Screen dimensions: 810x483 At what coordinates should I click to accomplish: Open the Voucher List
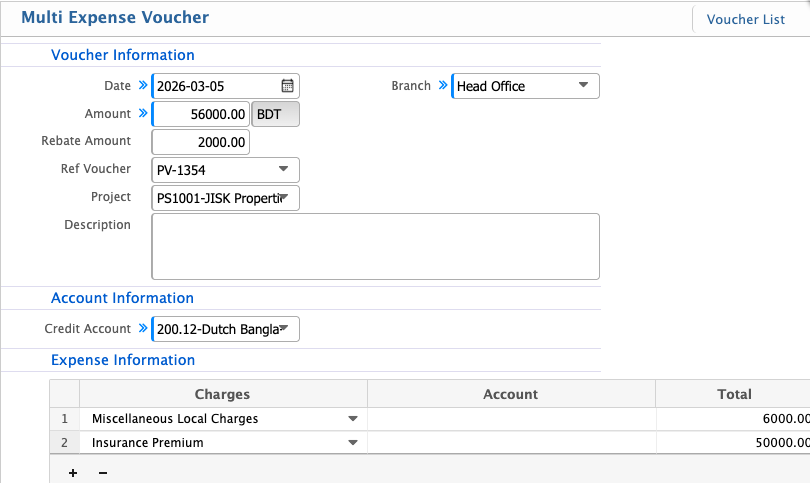tap(745, 19)
